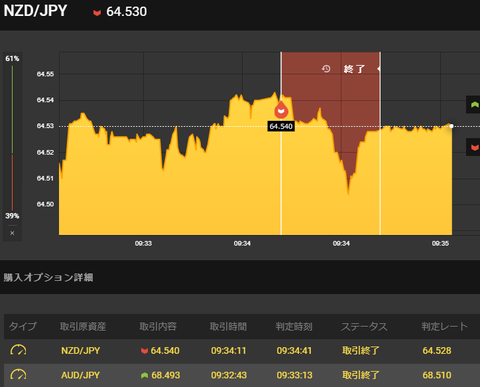This screenshot has height=387, width=480.
Task: Click the current rate 64.530 in header
Action: [x=126, y=12]
